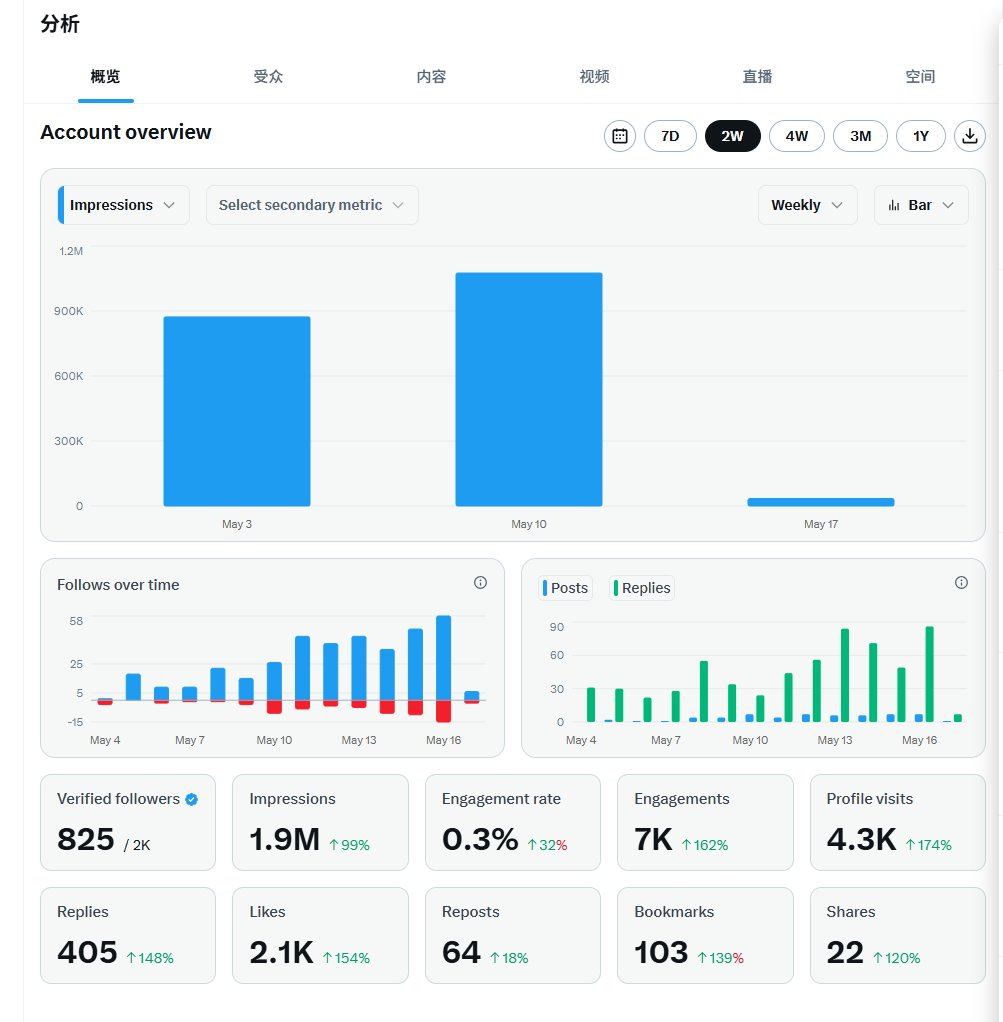Click the Account overview heading
This screenshot has height=1022, width=1003.
(x=126, y=132)
